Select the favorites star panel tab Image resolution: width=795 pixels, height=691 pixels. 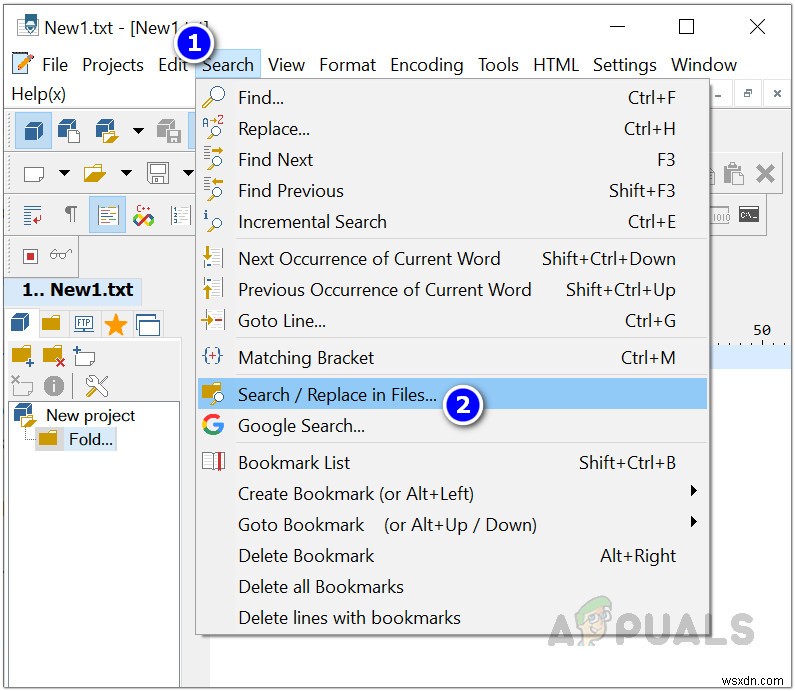click(x=116, y=324)
